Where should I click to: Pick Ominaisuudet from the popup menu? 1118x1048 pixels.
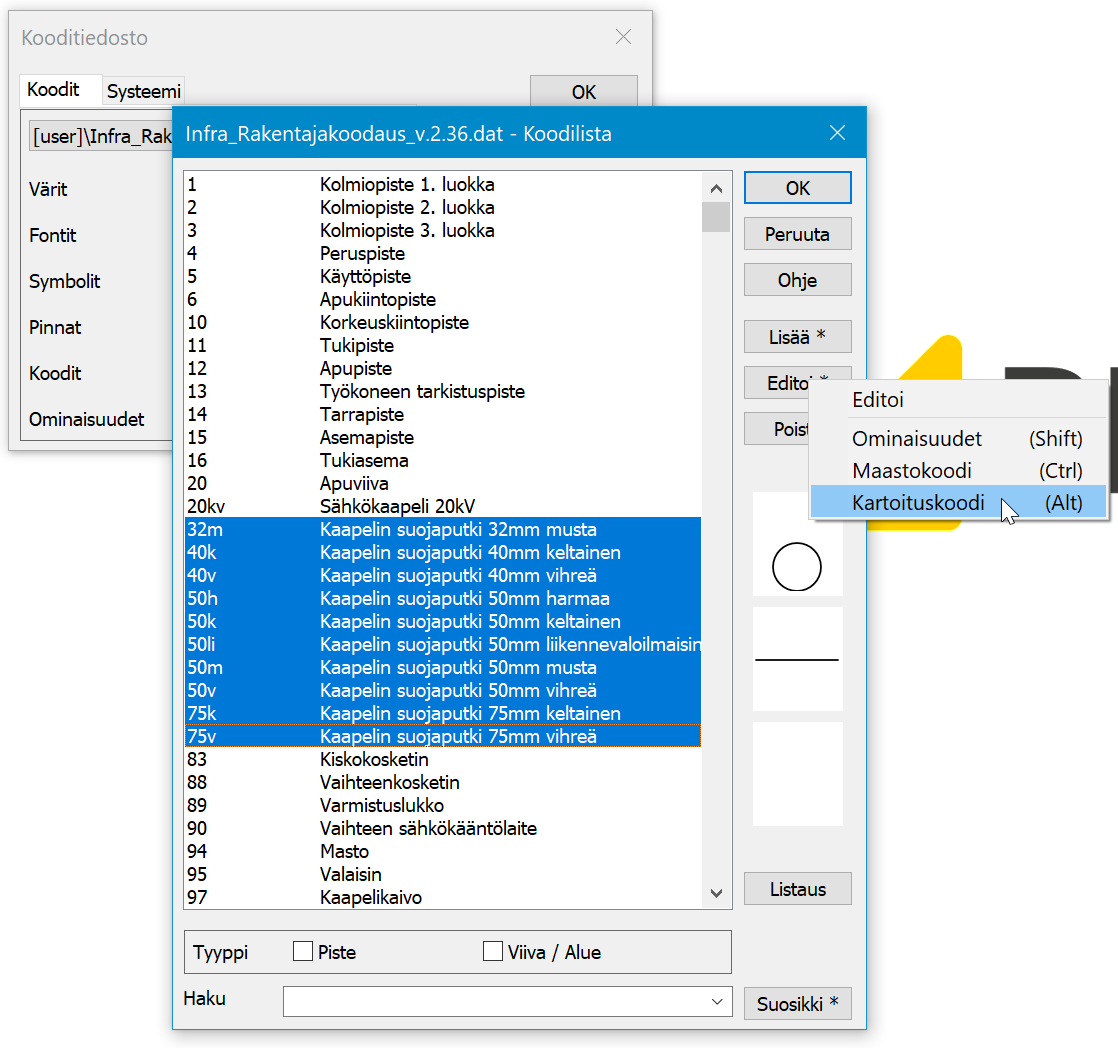coord(916,439)
